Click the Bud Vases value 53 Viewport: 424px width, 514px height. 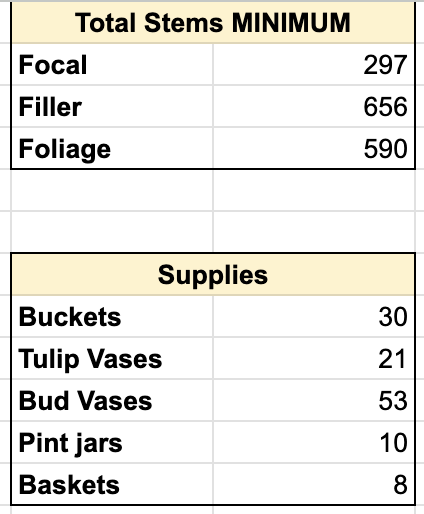pyautogui.click(x=314, y=400)
